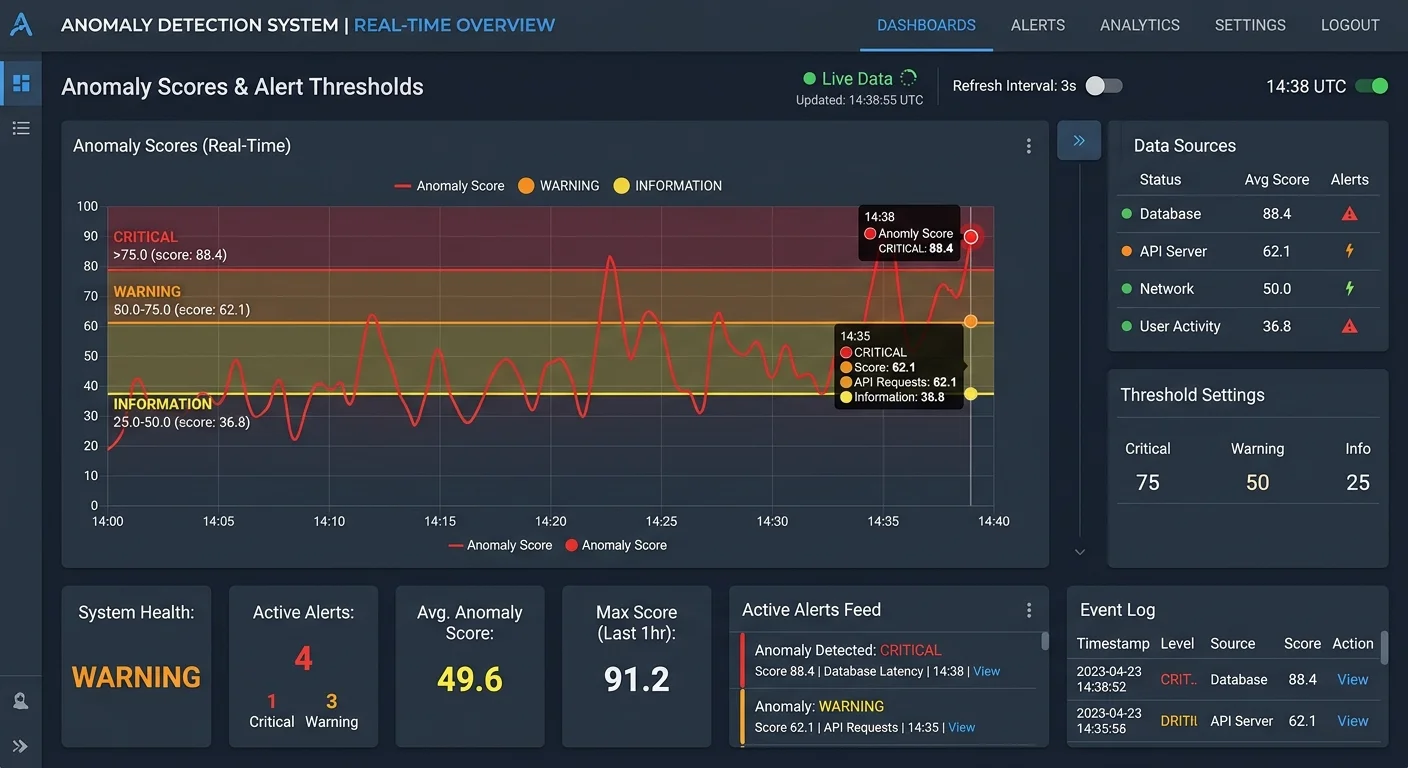This screenshot has height=768, width=1408.
Task: Open the SETTINGS tab
Action: [1250, 25]
